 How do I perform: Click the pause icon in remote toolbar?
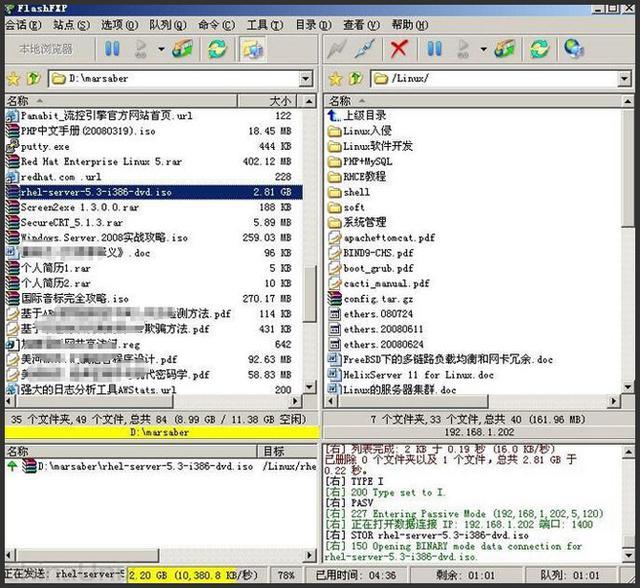coord(434,48)
